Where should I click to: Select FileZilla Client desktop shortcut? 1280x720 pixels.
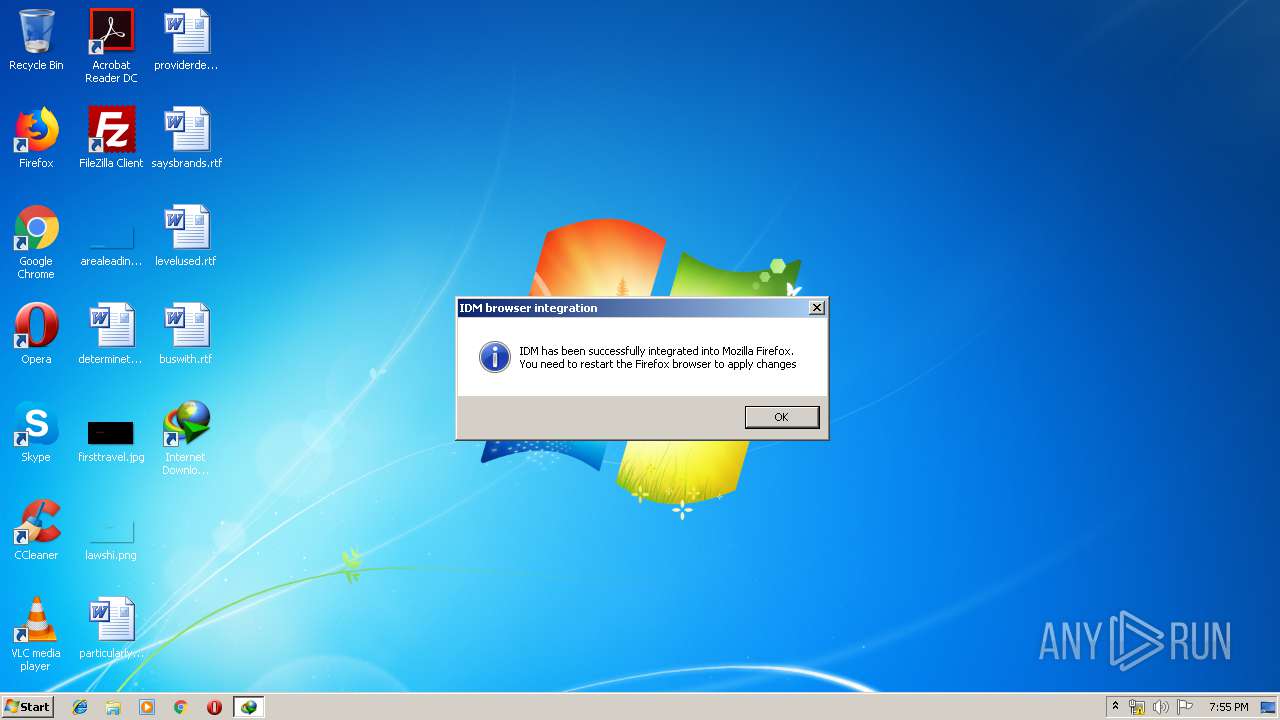coord(111,139)
